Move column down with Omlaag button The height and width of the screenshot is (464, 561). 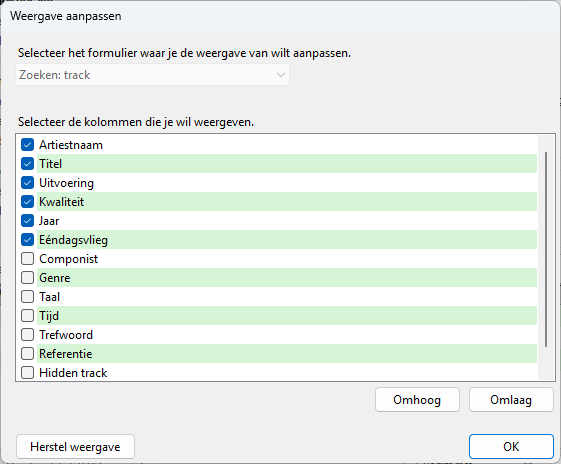pyautogui.click(x=511, y=400)
